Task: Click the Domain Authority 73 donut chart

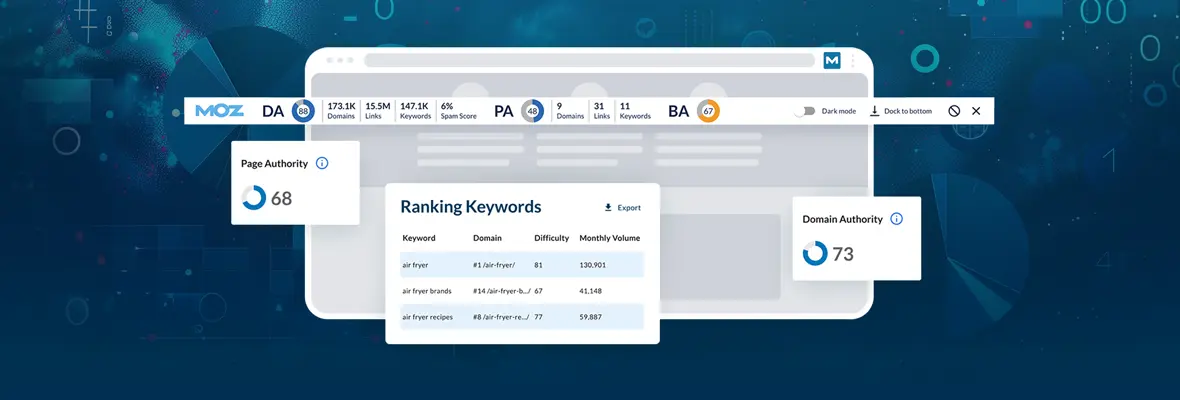Action: [x=815, y=254]
